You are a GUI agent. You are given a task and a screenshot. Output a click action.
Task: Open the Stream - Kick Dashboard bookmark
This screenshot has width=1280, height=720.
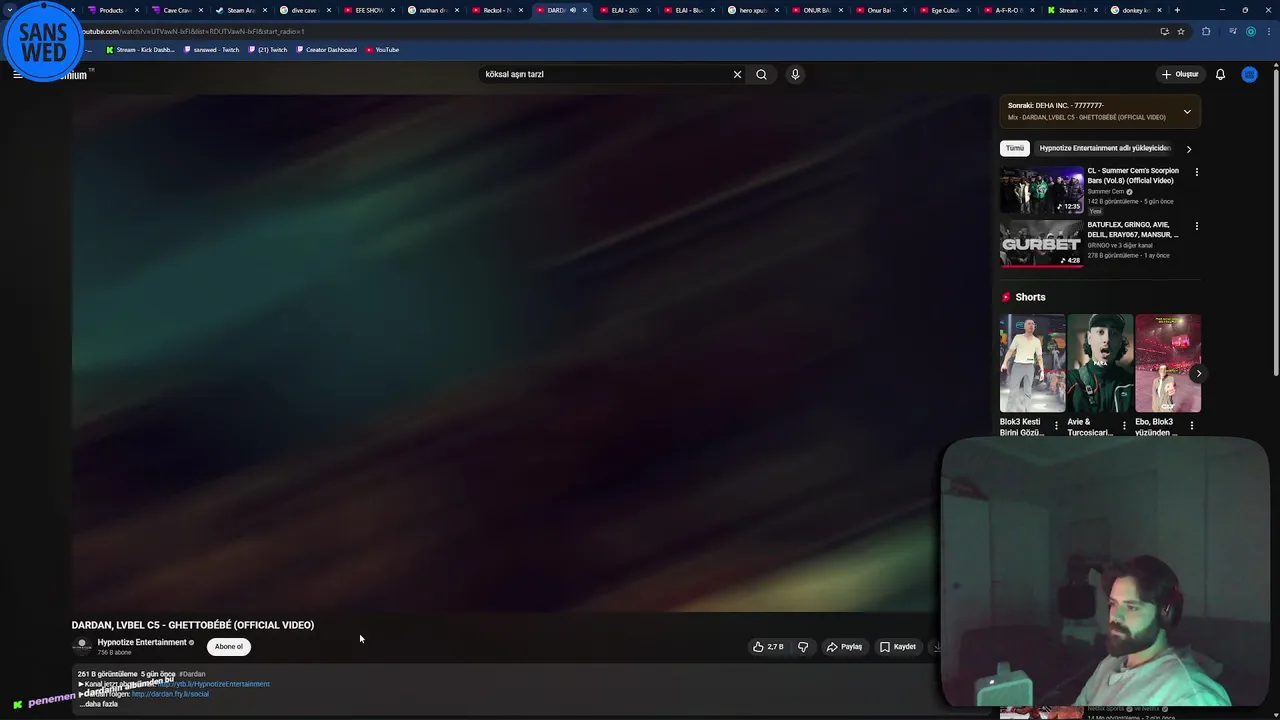click(x=140, y=49)
